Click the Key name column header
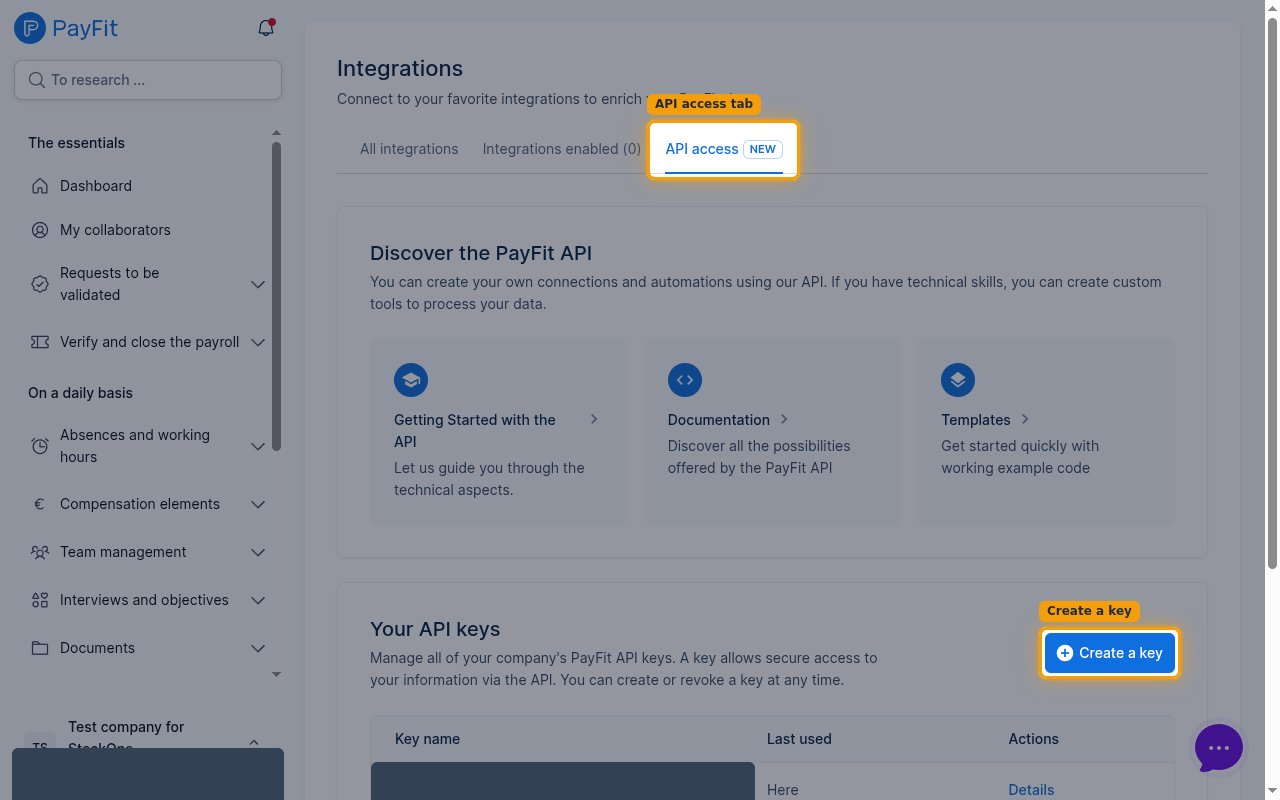The image size is (1280, 800). pos(428,739)
